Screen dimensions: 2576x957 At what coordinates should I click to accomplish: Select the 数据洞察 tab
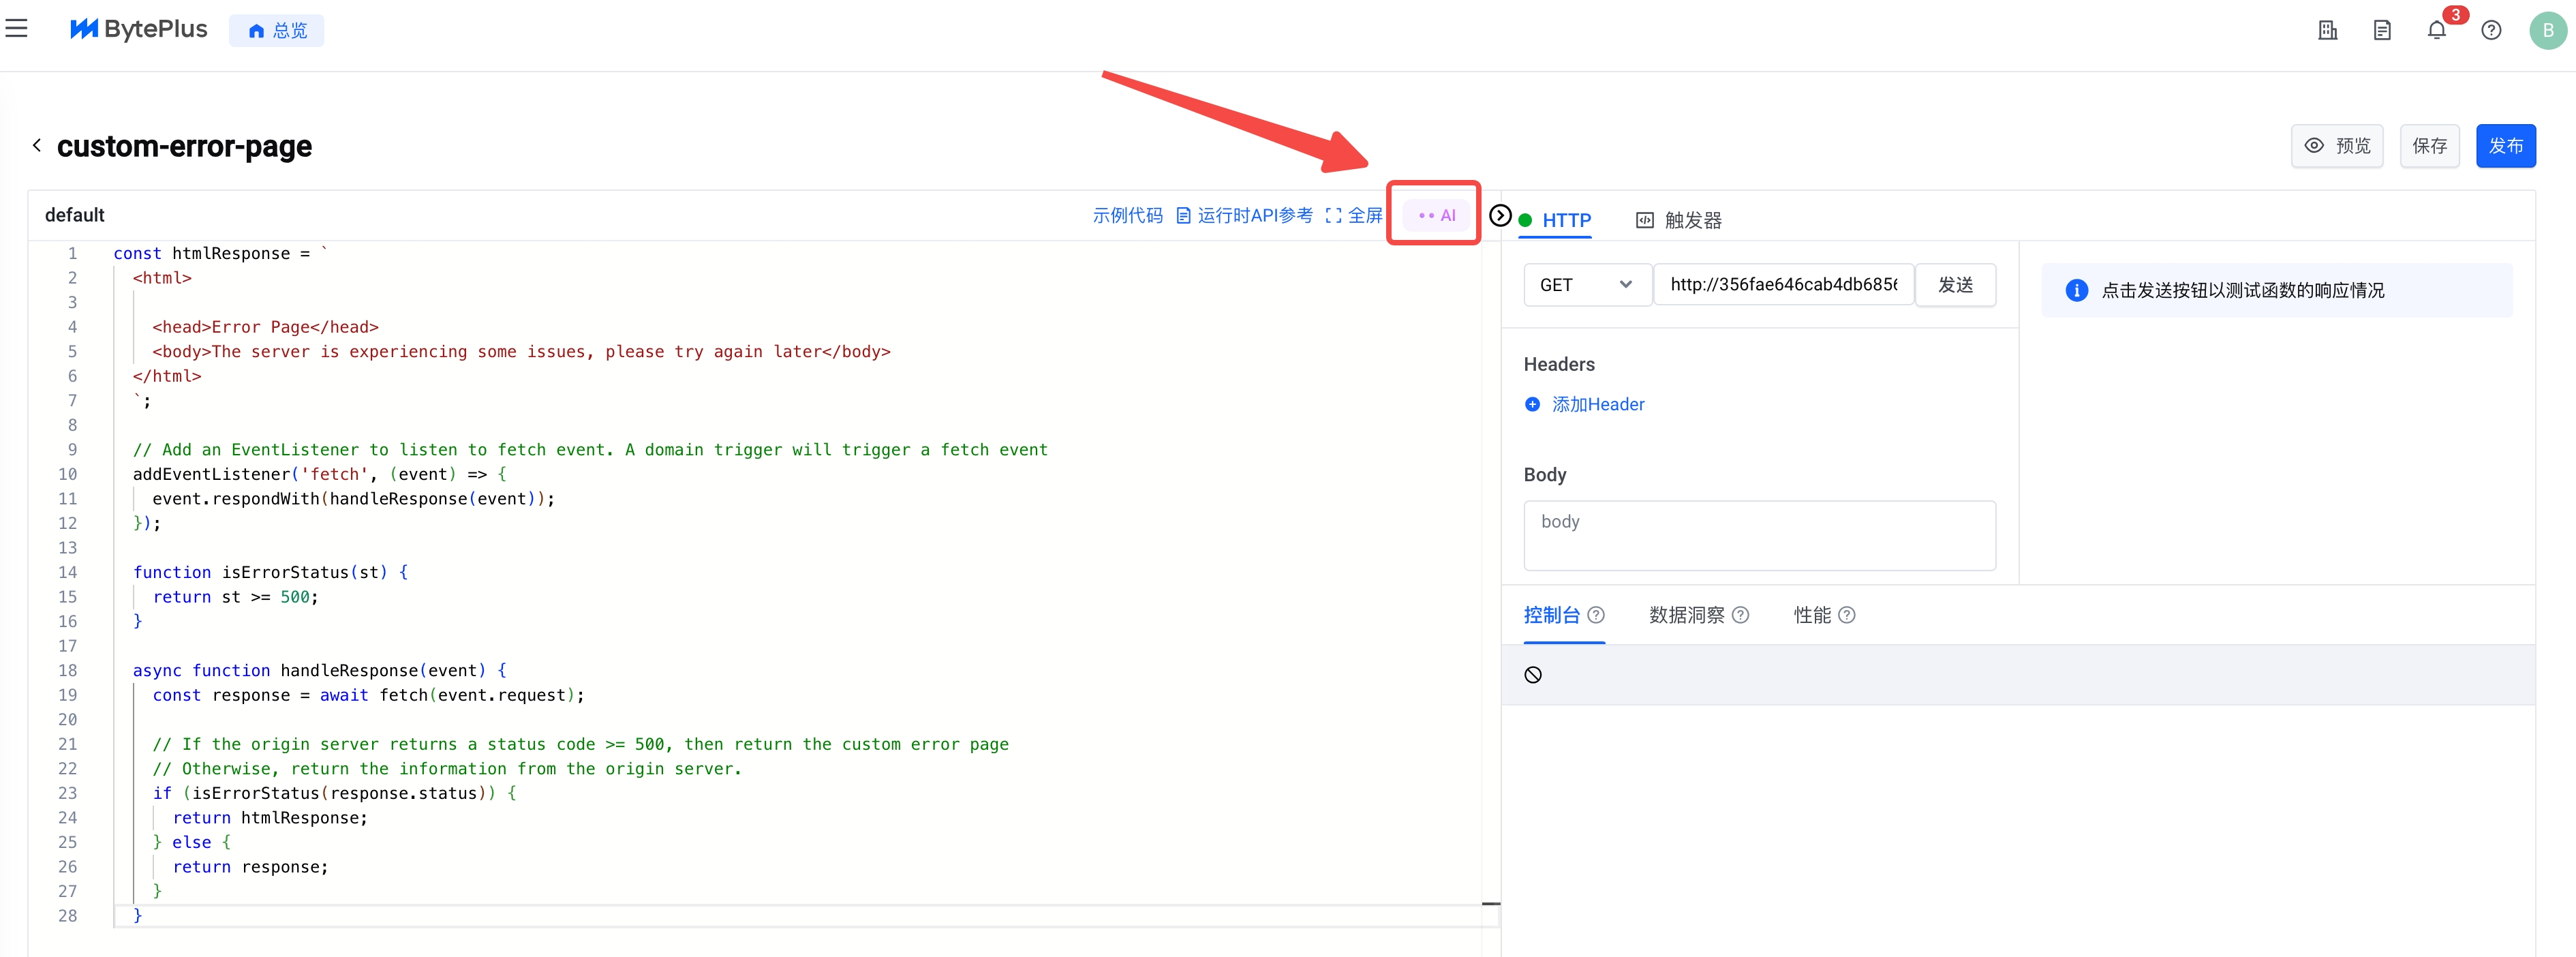tap(1686, 615)
